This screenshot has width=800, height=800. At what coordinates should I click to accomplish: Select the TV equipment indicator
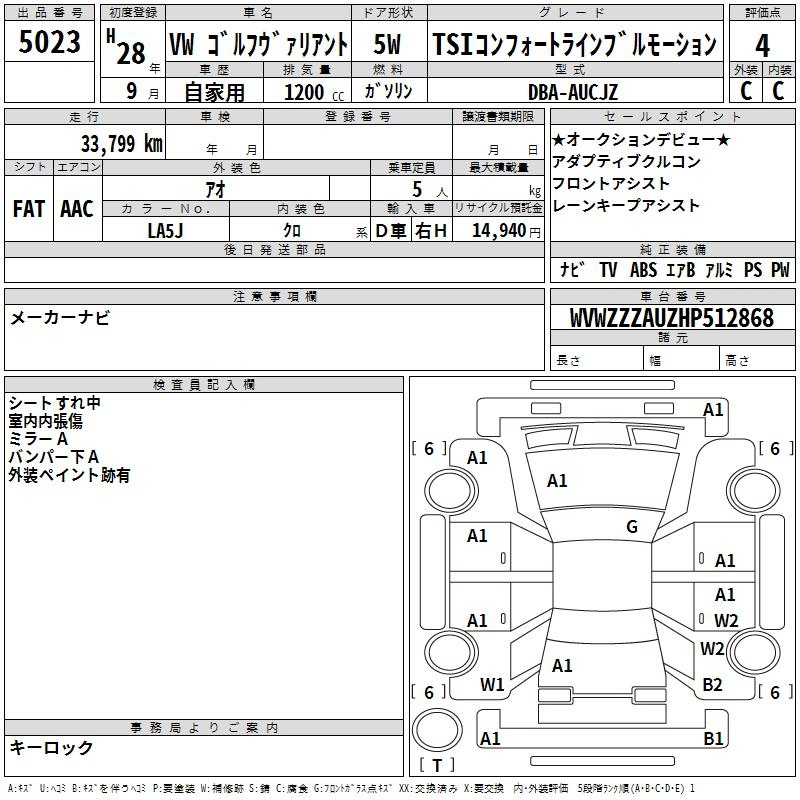(608, 270)
